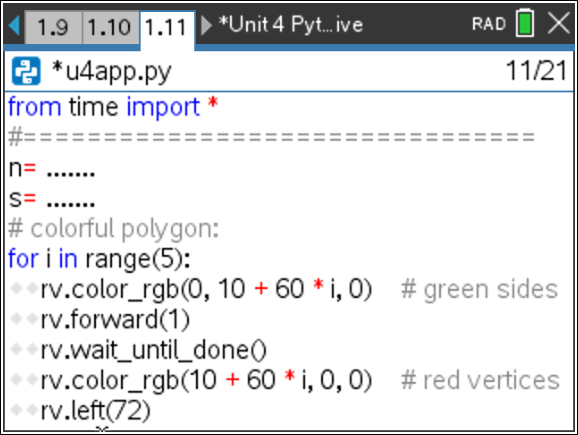Click the 'for i in range(5):' line

click(99, 259)
